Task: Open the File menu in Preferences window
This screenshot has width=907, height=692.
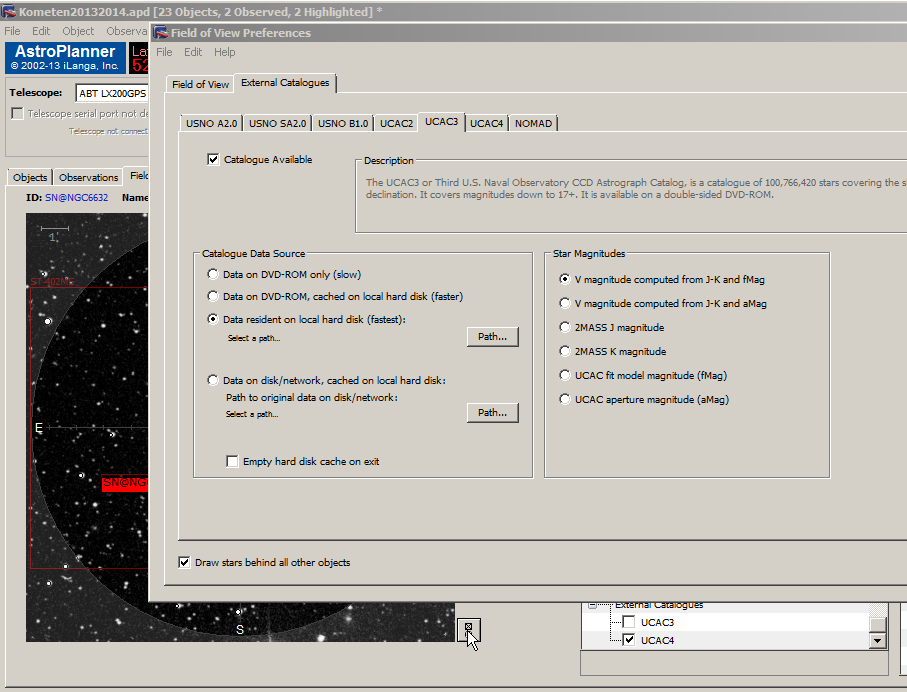Action: [164, 52]
